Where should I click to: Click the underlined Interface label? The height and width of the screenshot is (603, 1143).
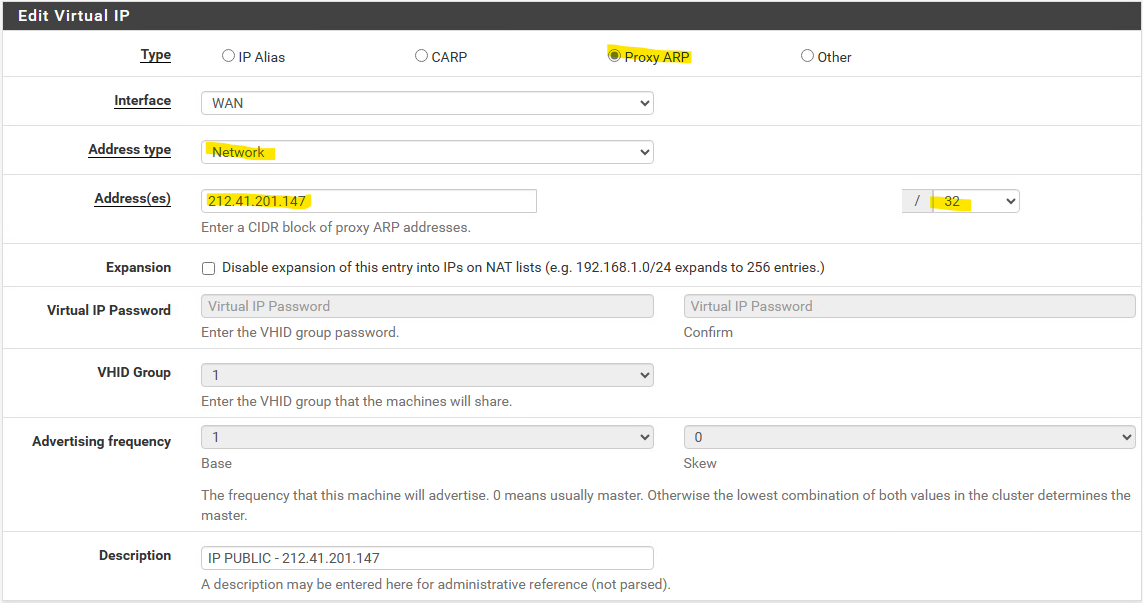142,101
